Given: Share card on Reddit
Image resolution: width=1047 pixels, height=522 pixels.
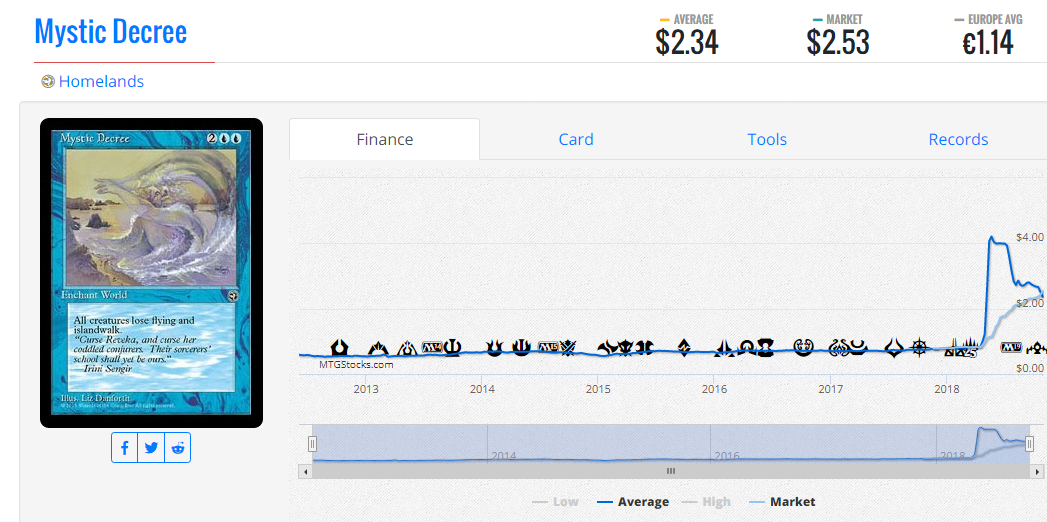Looking at the screenshot, I should tap(178, 448).
